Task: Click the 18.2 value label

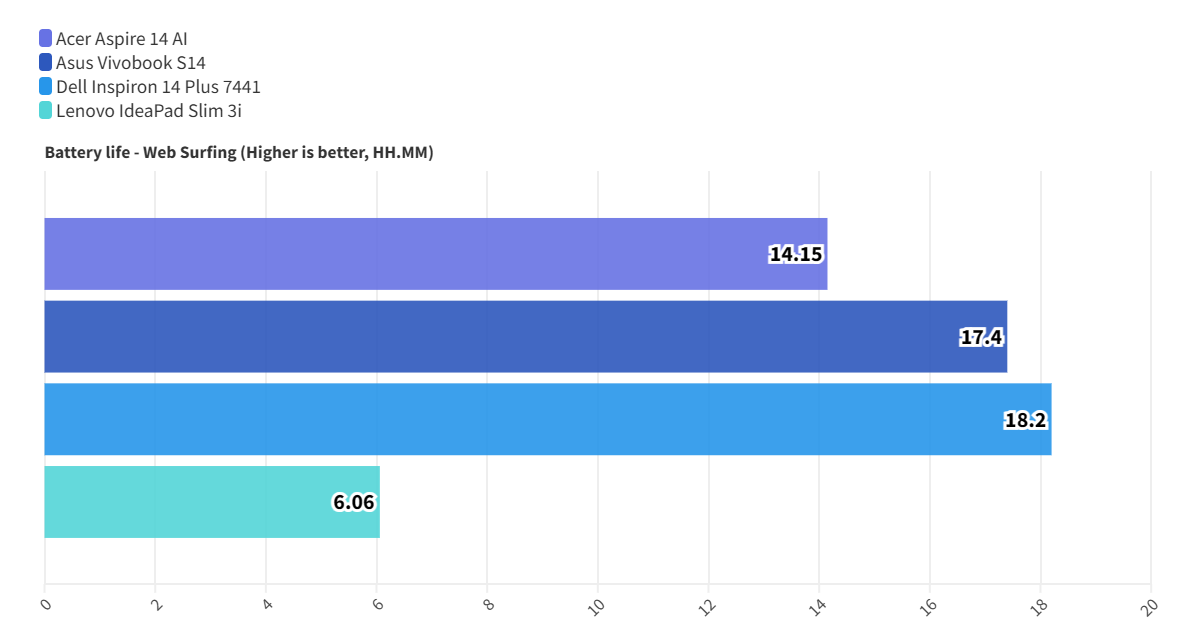Action: [1025, 420]
